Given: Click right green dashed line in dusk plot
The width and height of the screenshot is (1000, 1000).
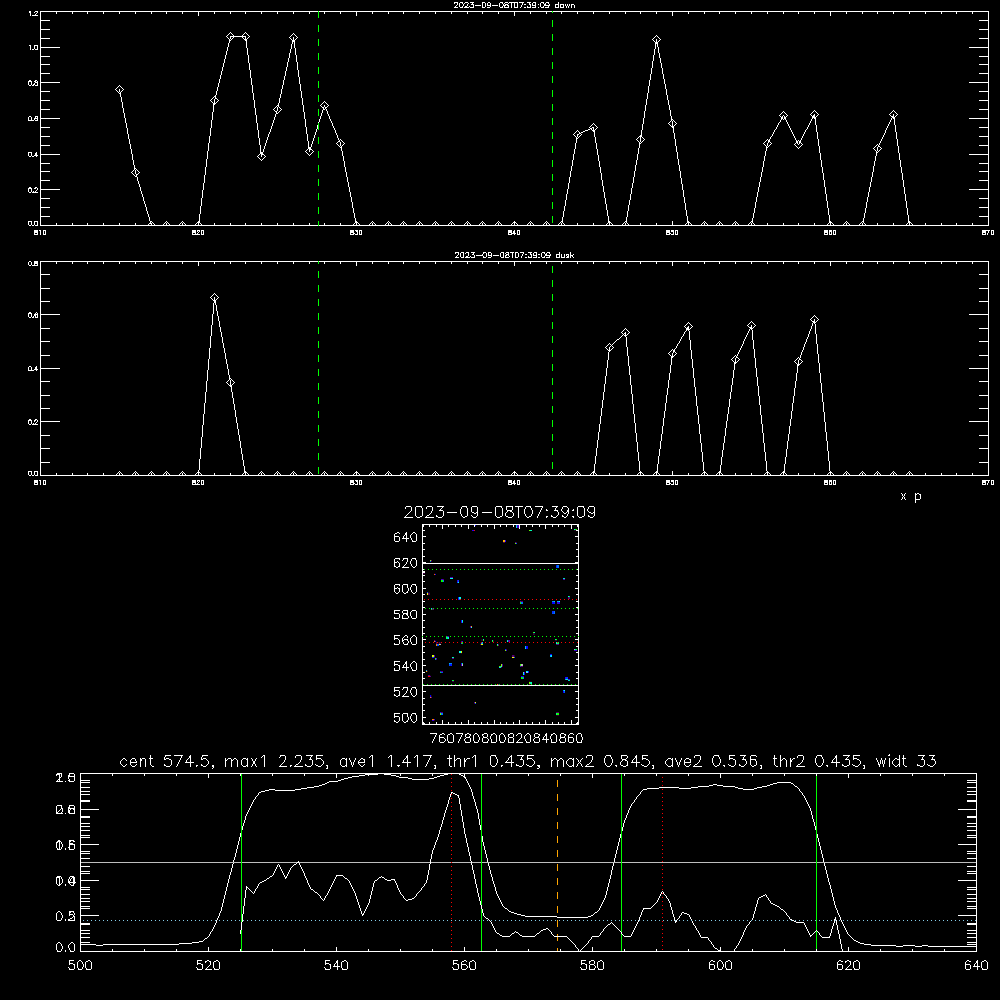Looking at the screenshot, I should point(552,368).
